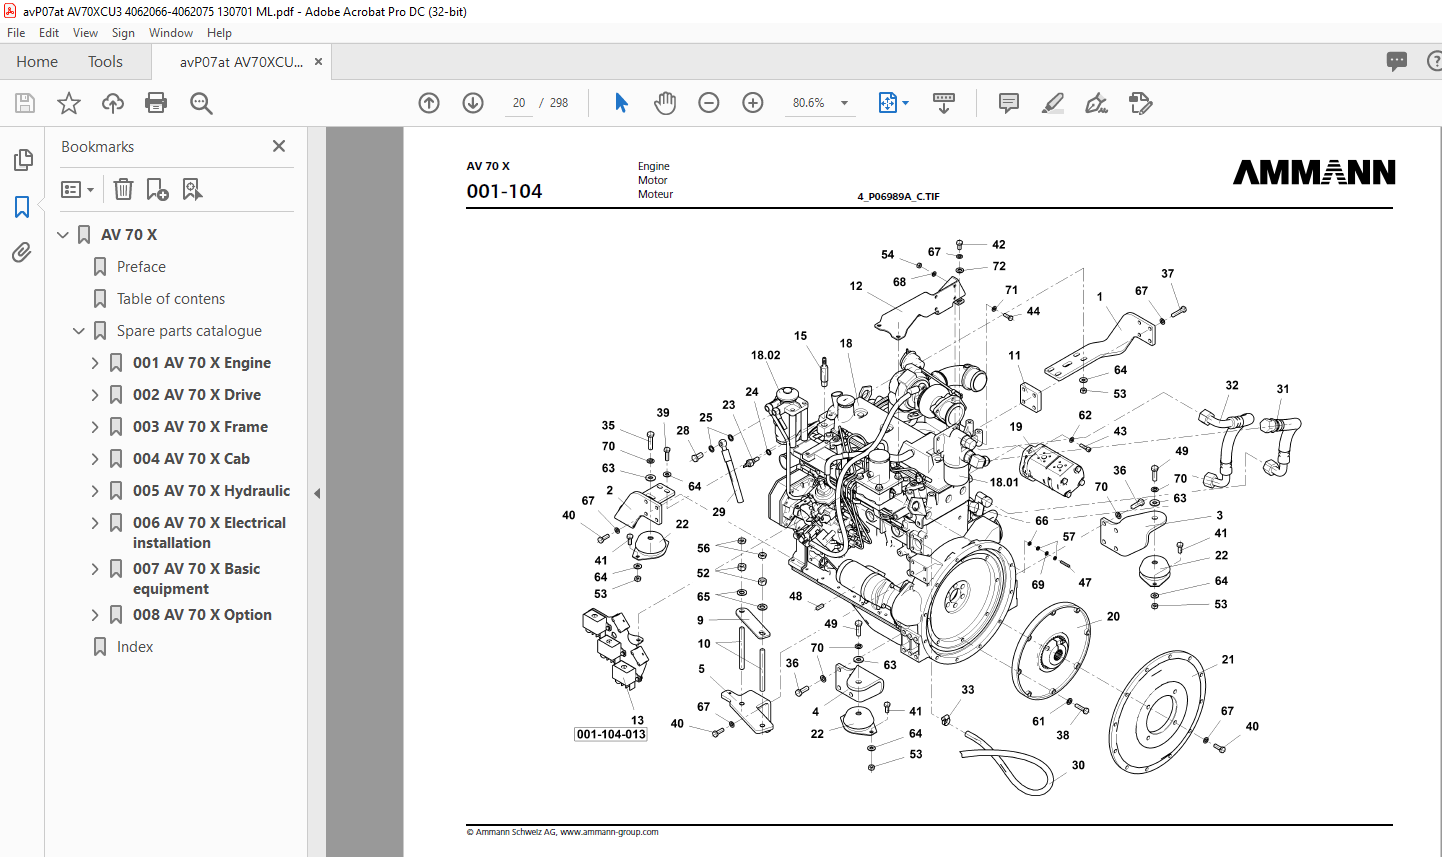
Task: Expand the 004 AV 70 X Cab bookmark
Action: (95, 459)
